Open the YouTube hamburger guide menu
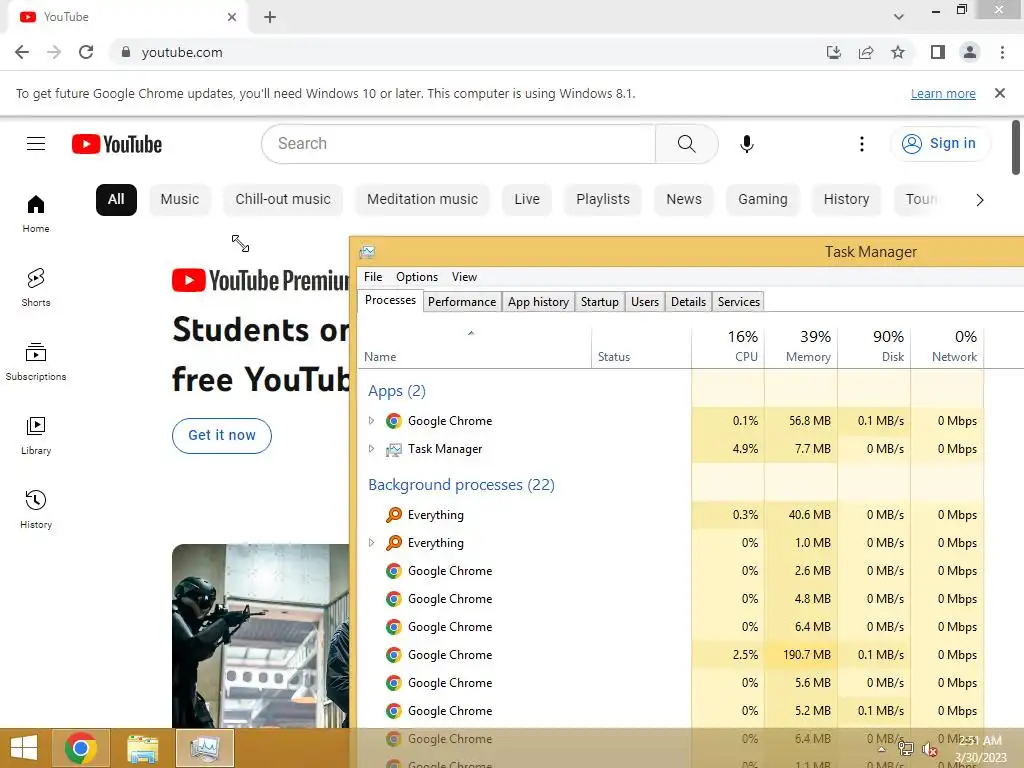1024x768 pixels. click(36, 144)
